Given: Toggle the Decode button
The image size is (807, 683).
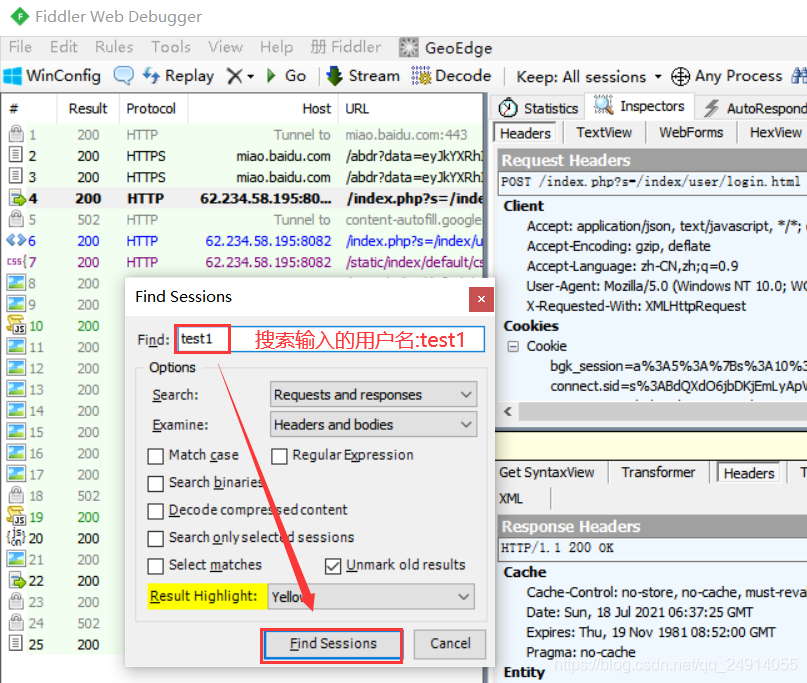Looking at the screenshot, I should pyautogui.click(x=451, y=76).
